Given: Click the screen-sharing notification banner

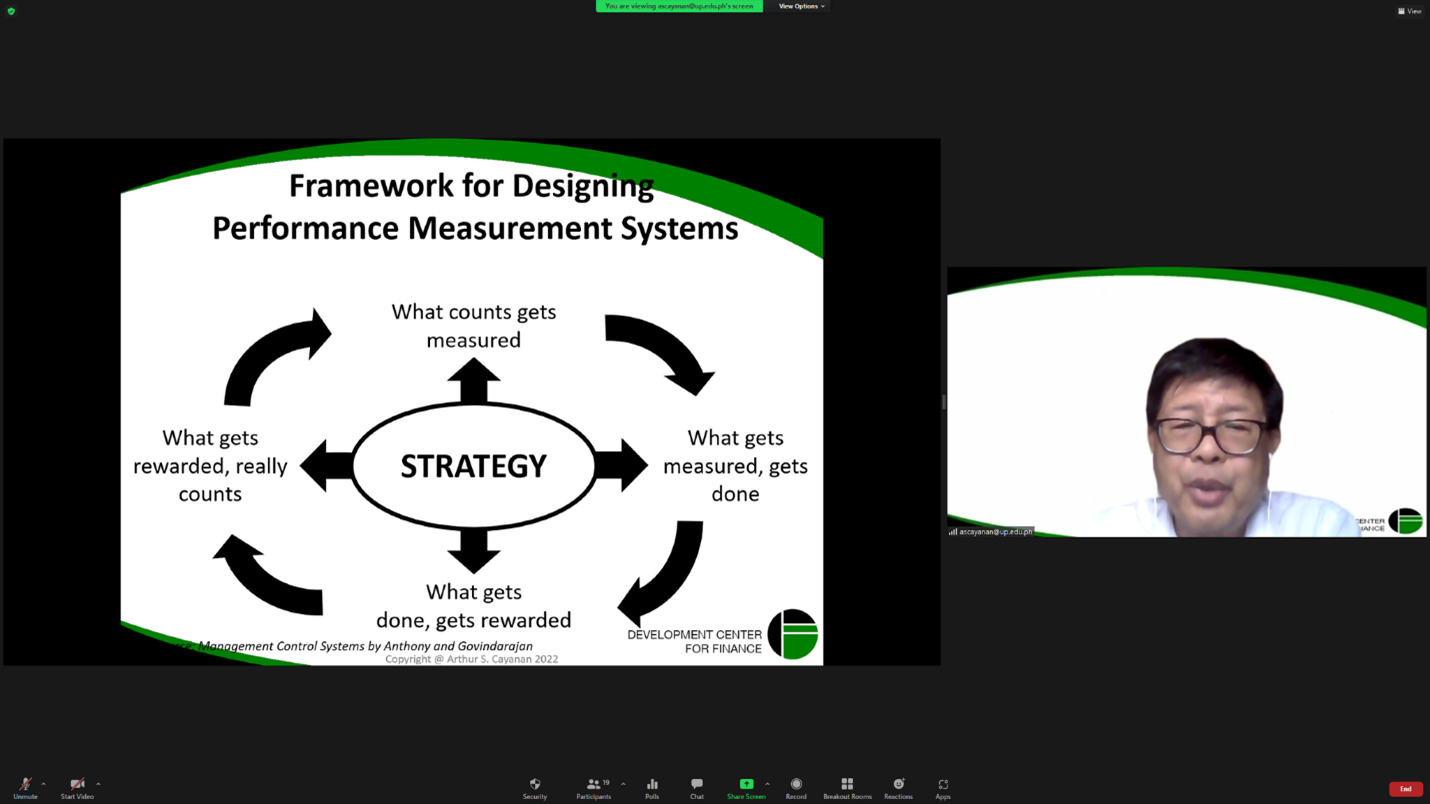Looking at the screenshot, I should 679,6.
